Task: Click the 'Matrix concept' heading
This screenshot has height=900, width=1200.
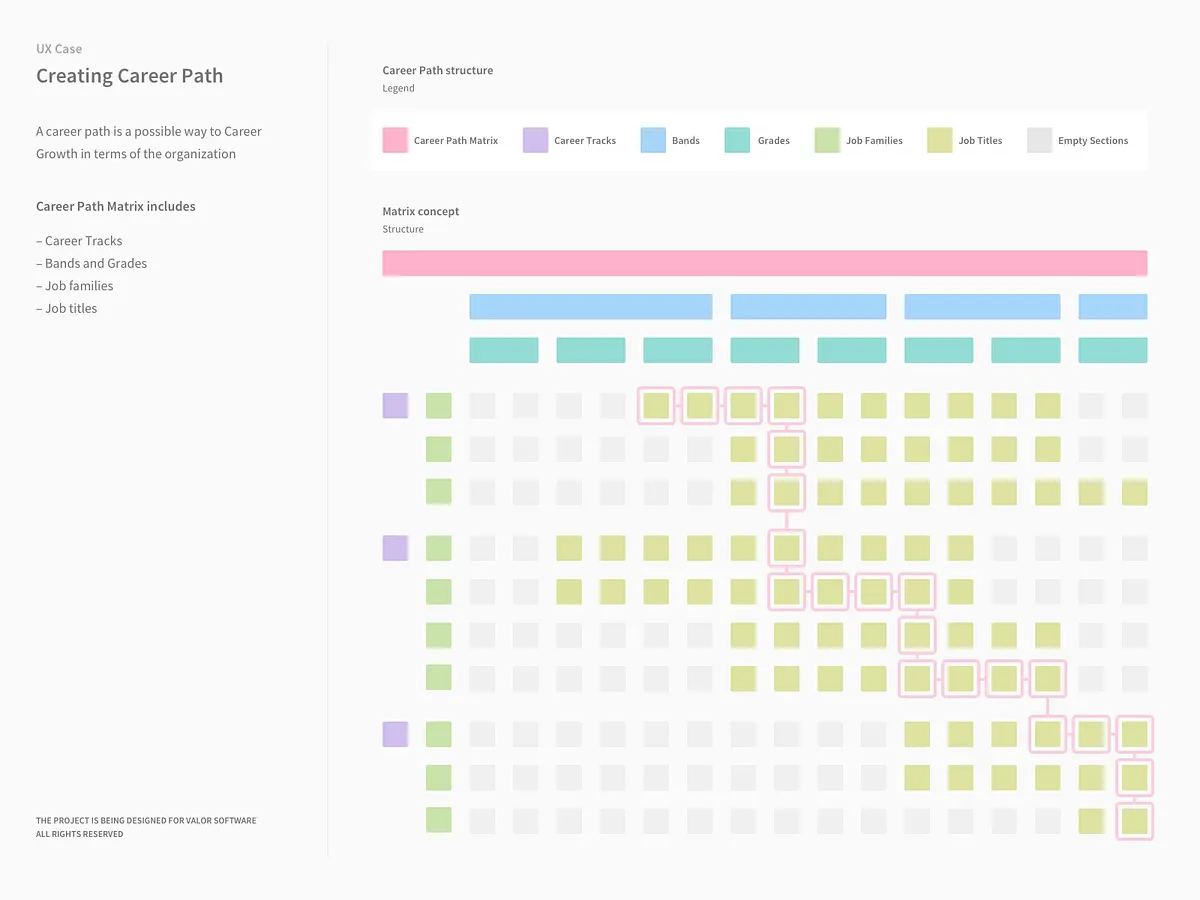Action: coord(421,212)
